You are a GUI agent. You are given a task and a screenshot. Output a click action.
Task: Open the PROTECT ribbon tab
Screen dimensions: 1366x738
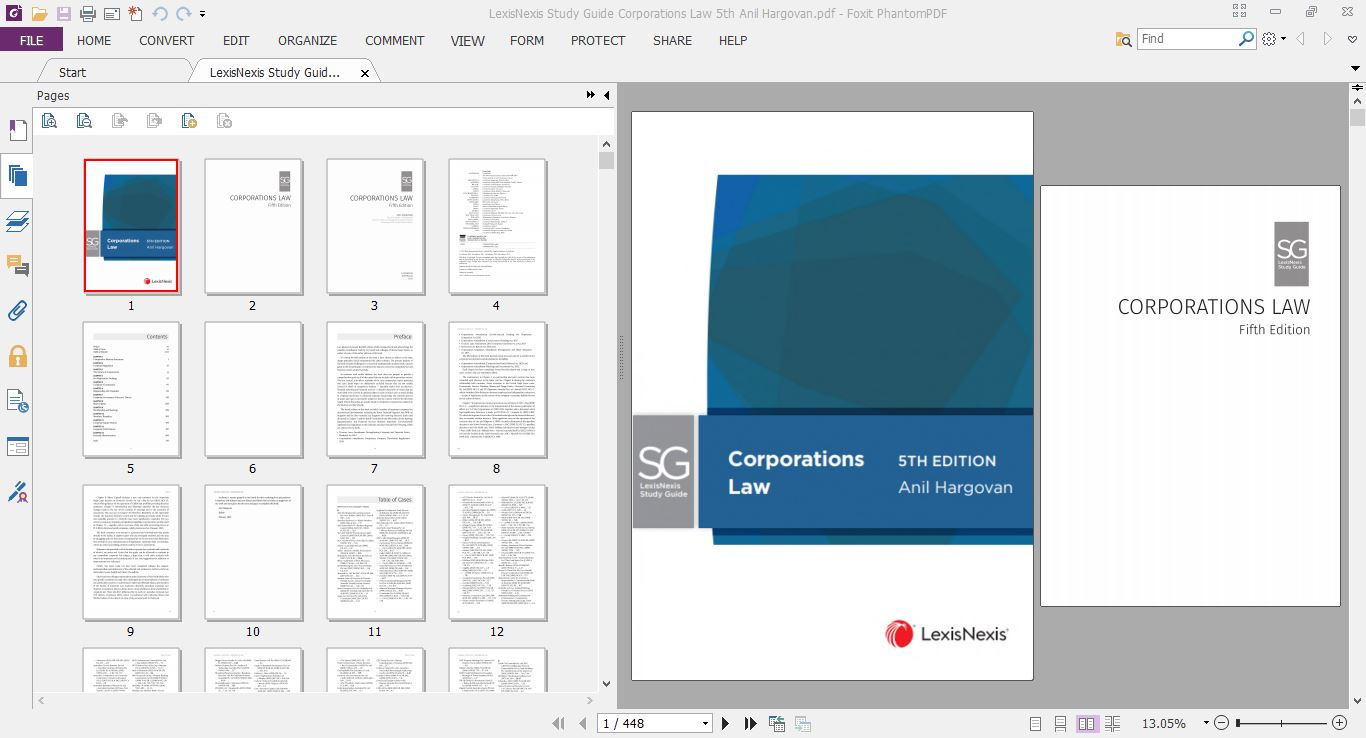[x=598, y=40]
